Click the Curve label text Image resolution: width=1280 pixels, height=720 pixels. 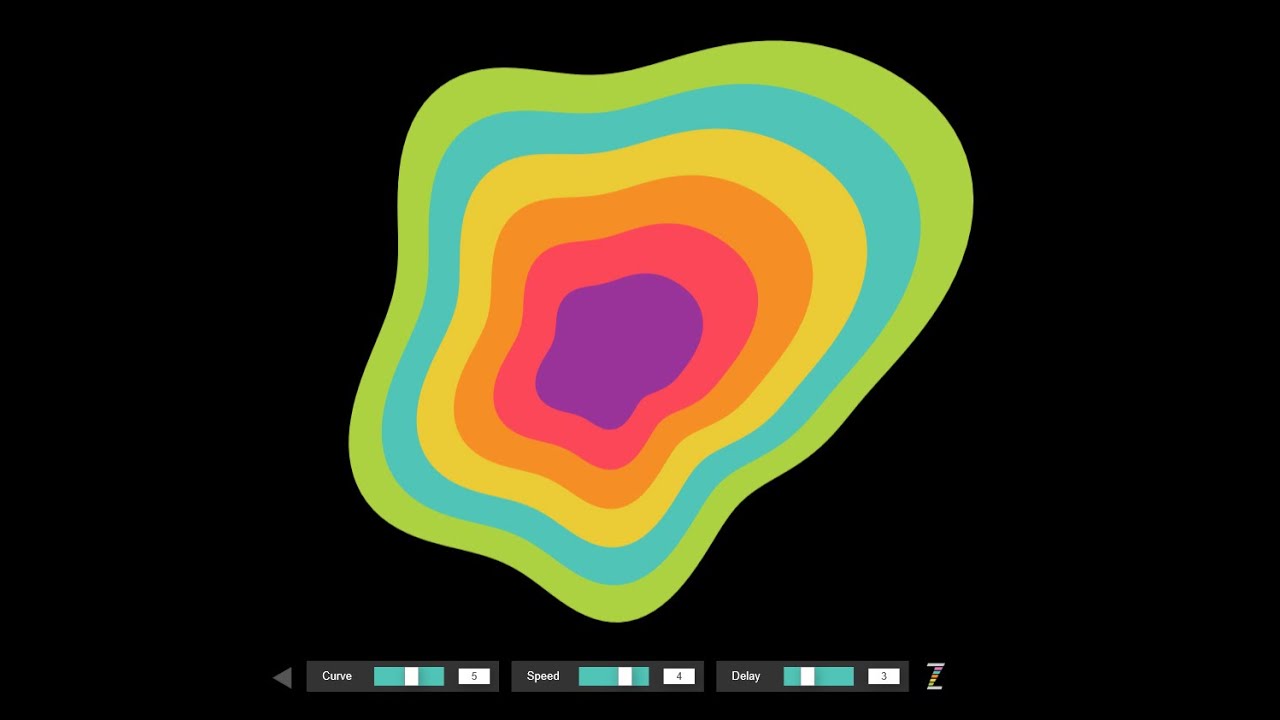(x=337, y=676)
